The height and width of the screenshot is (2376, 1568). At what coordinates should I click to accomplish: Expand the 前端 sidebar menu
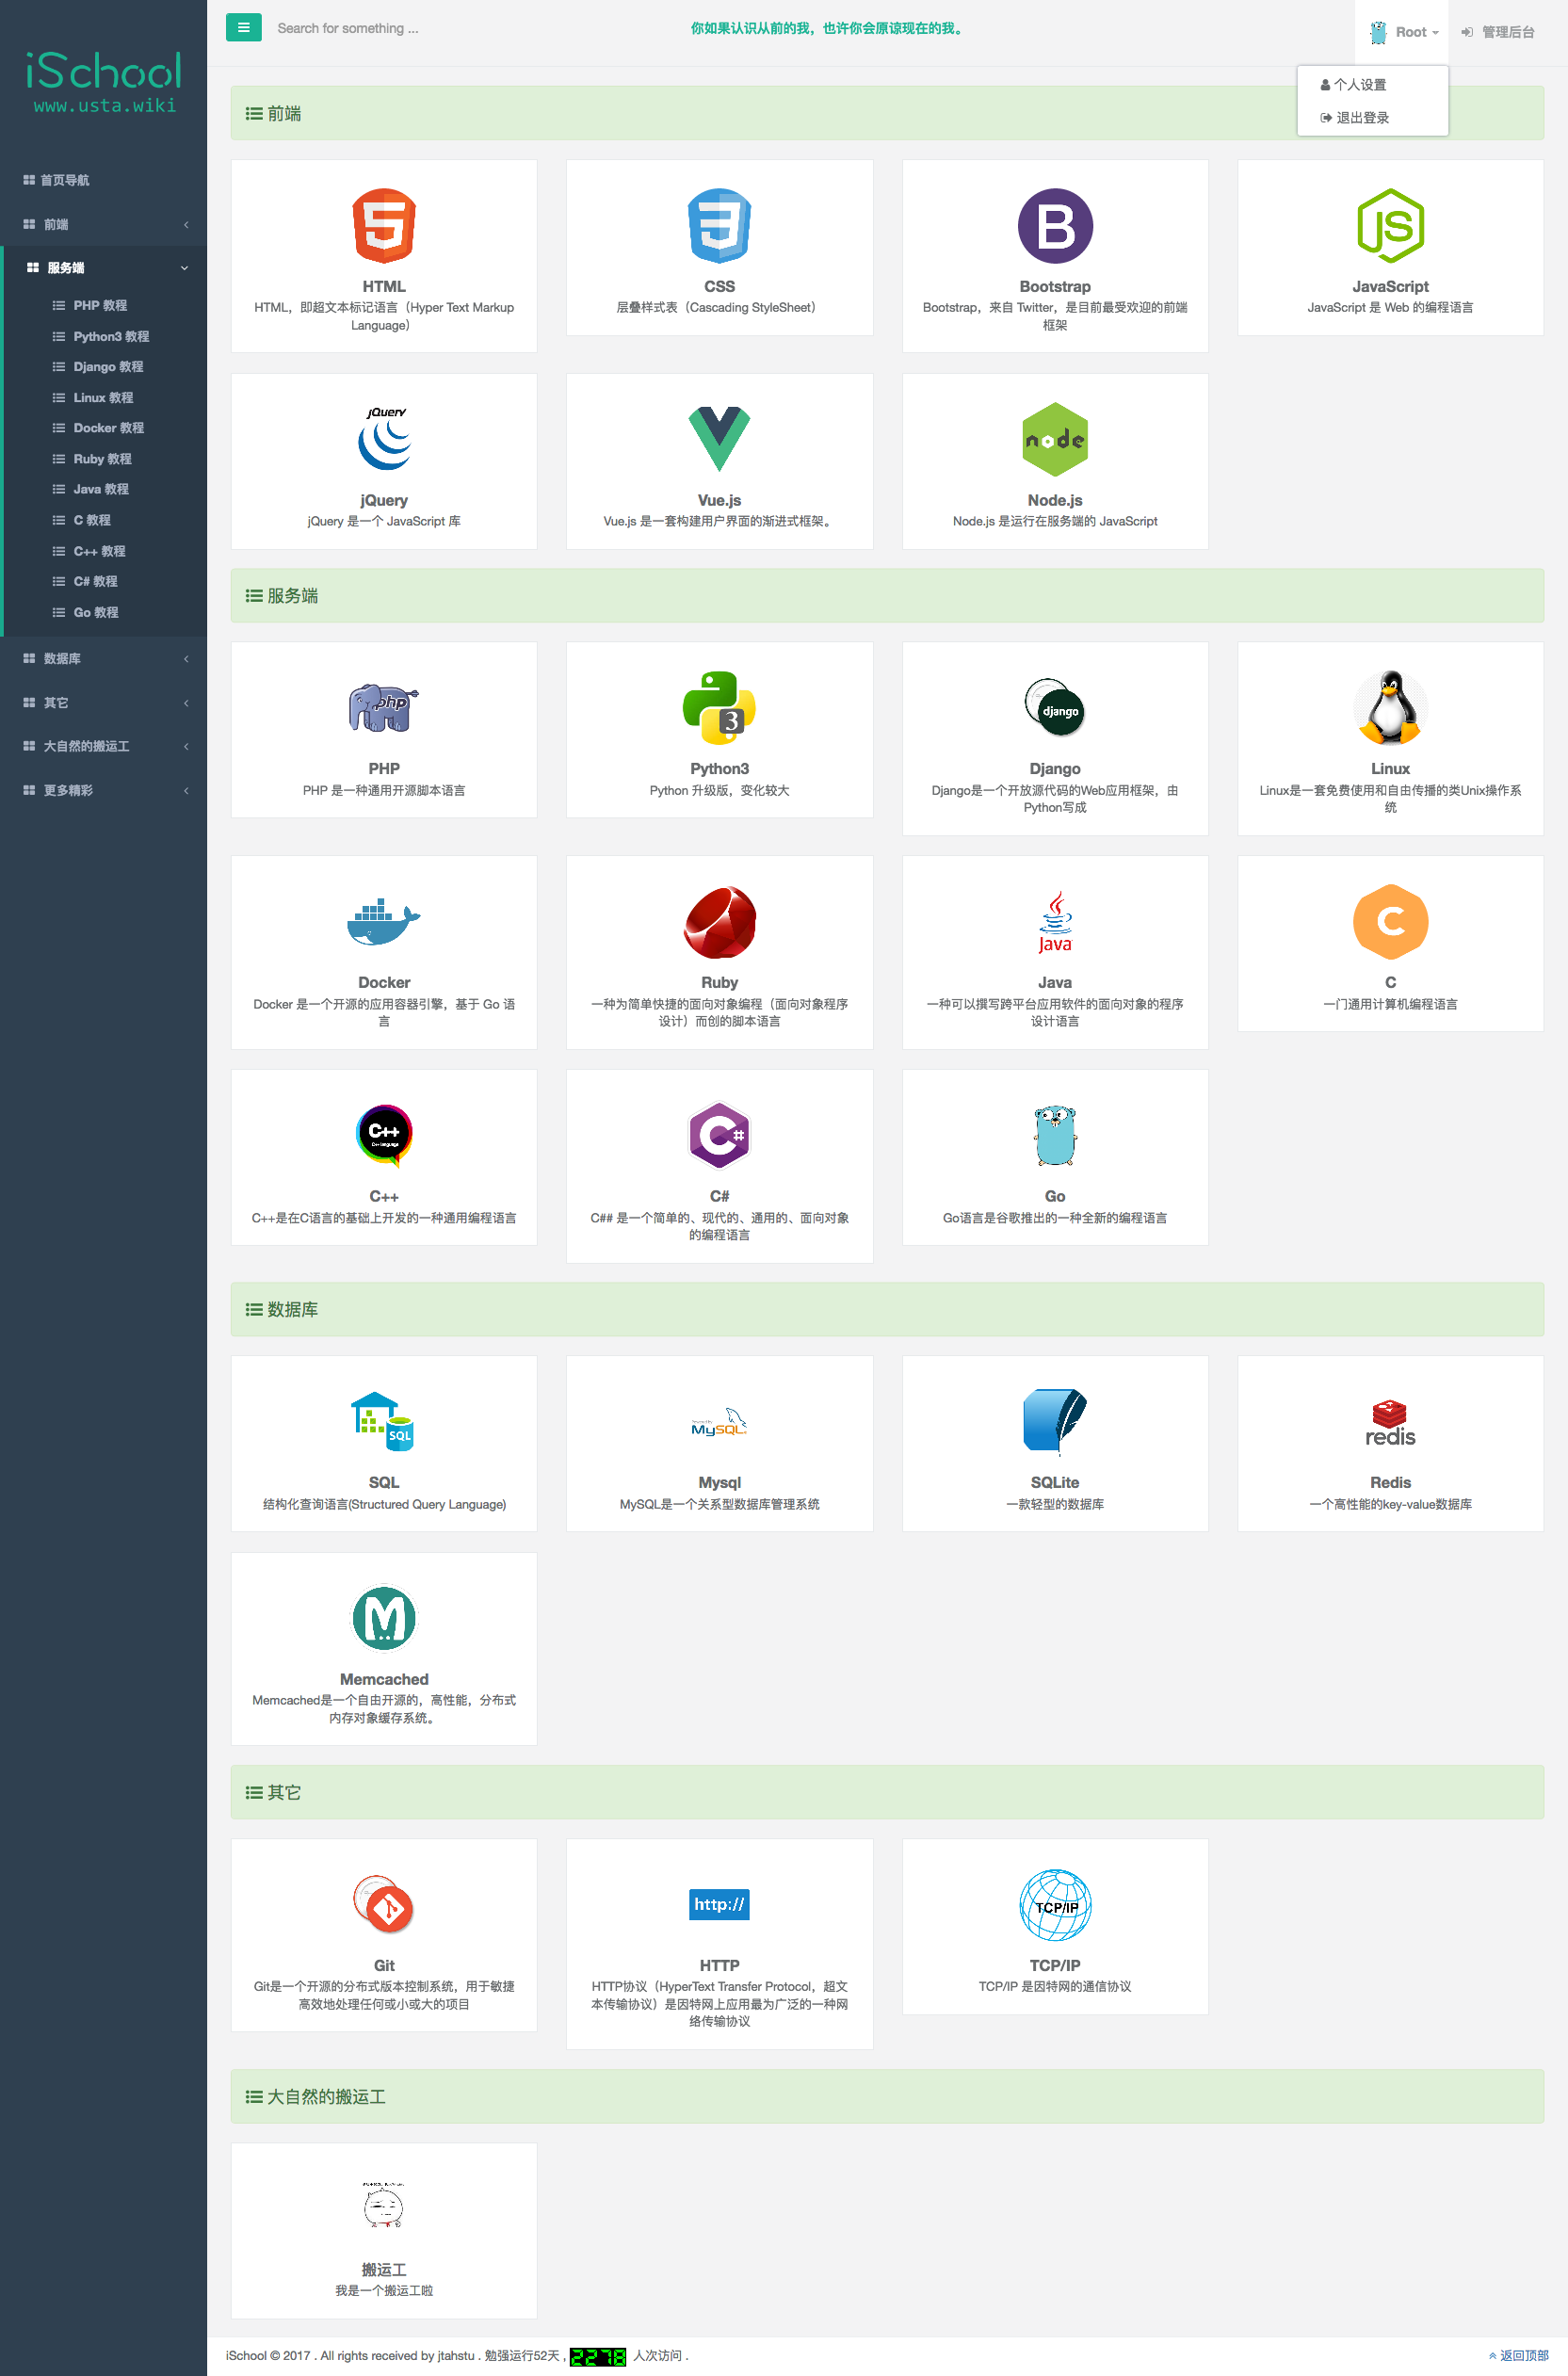(103, 224)
